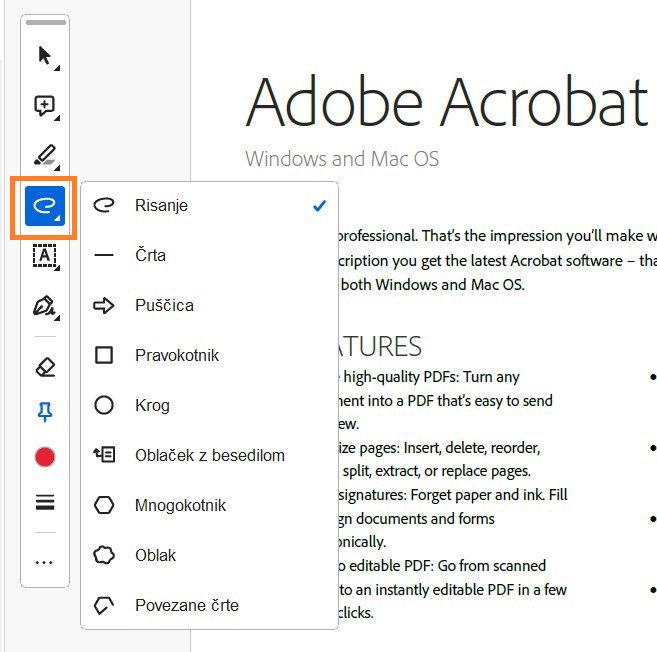Click the toolbar drag handle bar
The width and height of the screenshot is (657, 652).
[44, 22]
